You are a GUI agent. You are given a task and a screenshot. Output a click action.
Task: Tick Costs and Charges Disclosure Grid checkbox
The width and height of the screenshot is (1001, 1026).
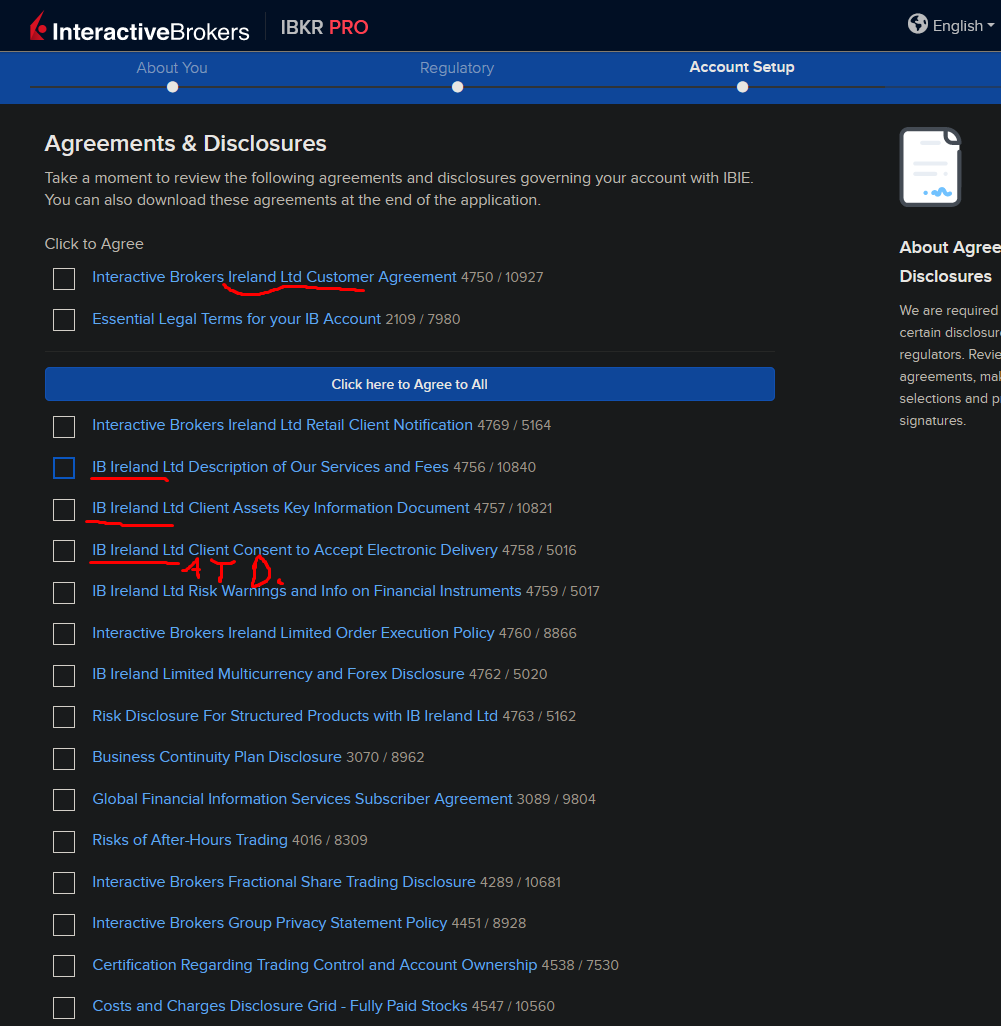64,1007
